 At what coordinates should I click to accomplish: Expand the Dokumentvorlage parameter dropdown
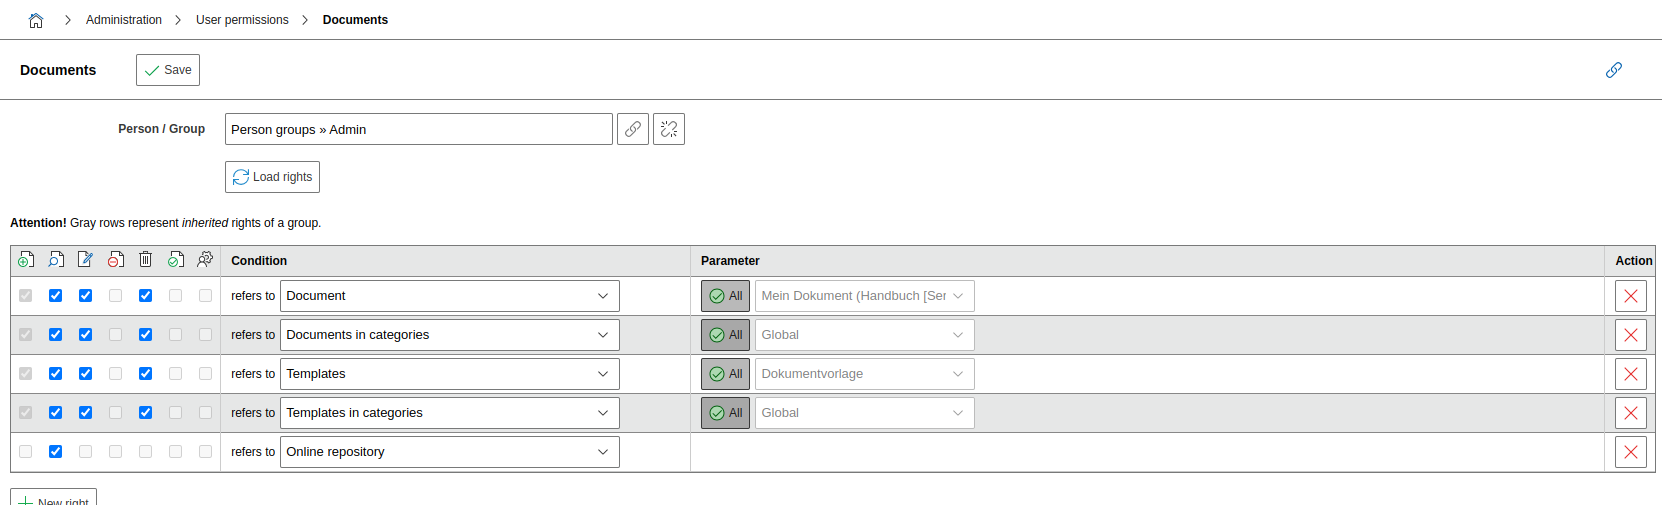pos(865,374)
